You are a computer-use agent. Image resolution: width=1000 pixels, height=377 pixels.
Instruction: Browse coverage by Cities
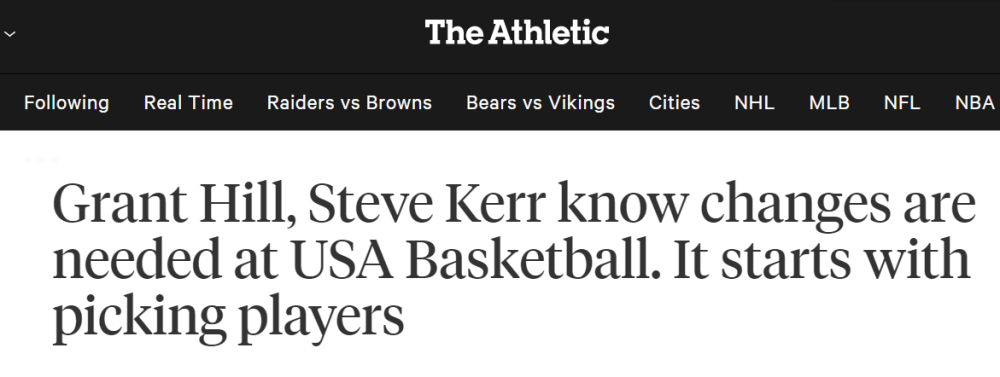[674, 103]
